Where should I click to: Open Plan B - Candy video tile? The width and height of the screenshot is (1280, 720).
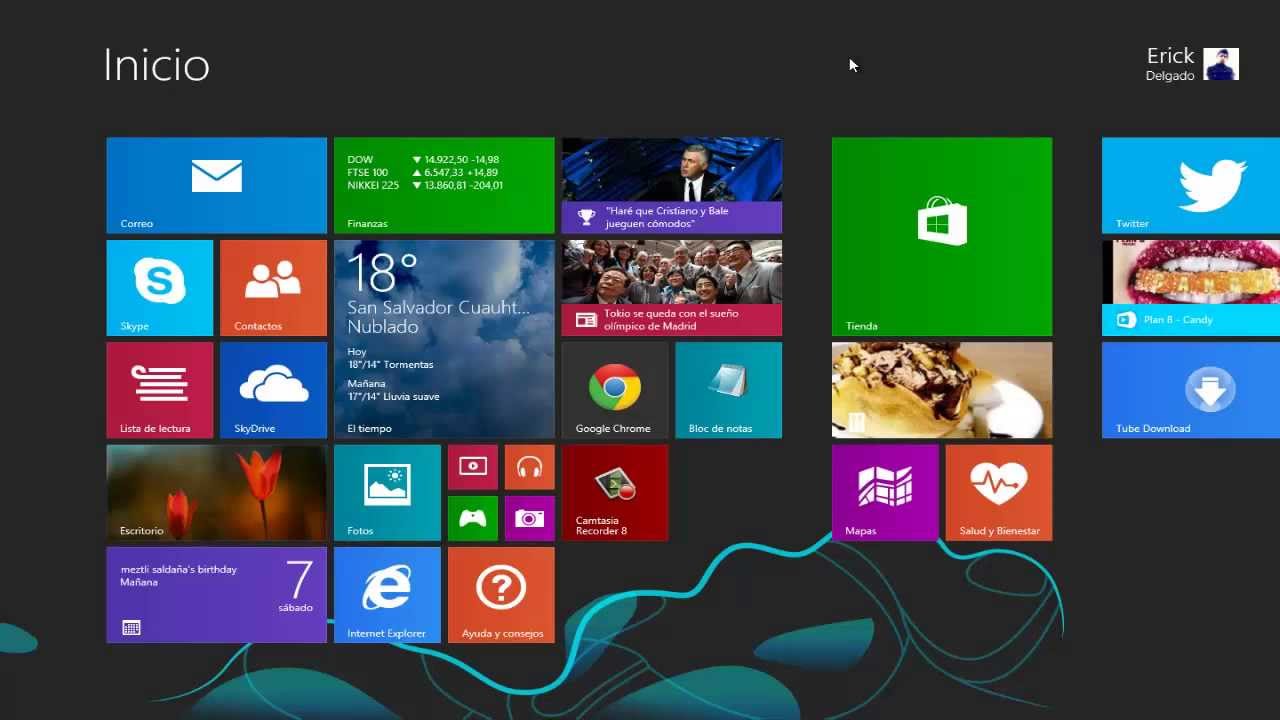click(1191, 288)
